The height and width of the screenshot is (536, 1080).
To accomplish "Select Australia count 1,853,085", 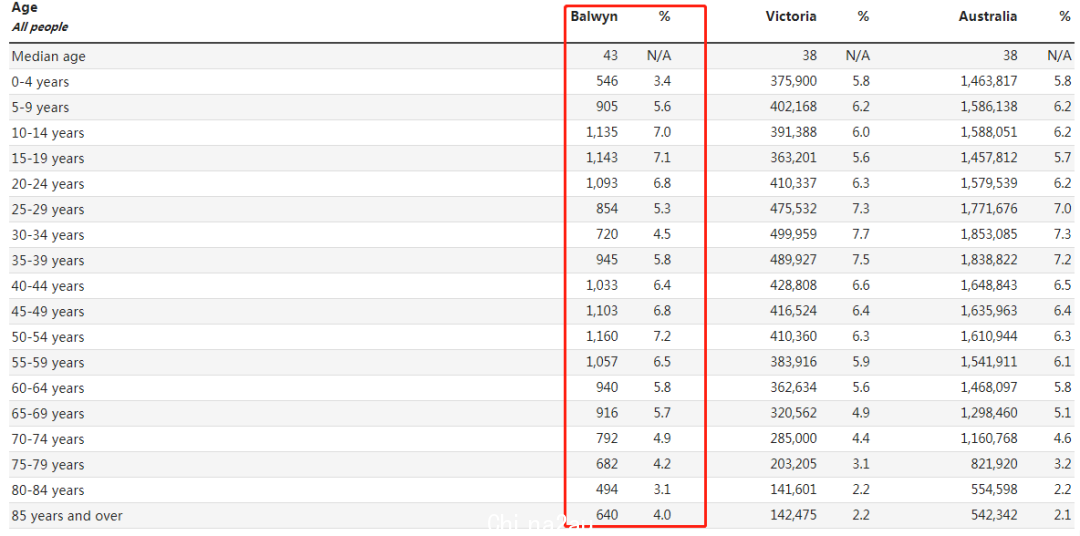I will (x=988, y=235).
